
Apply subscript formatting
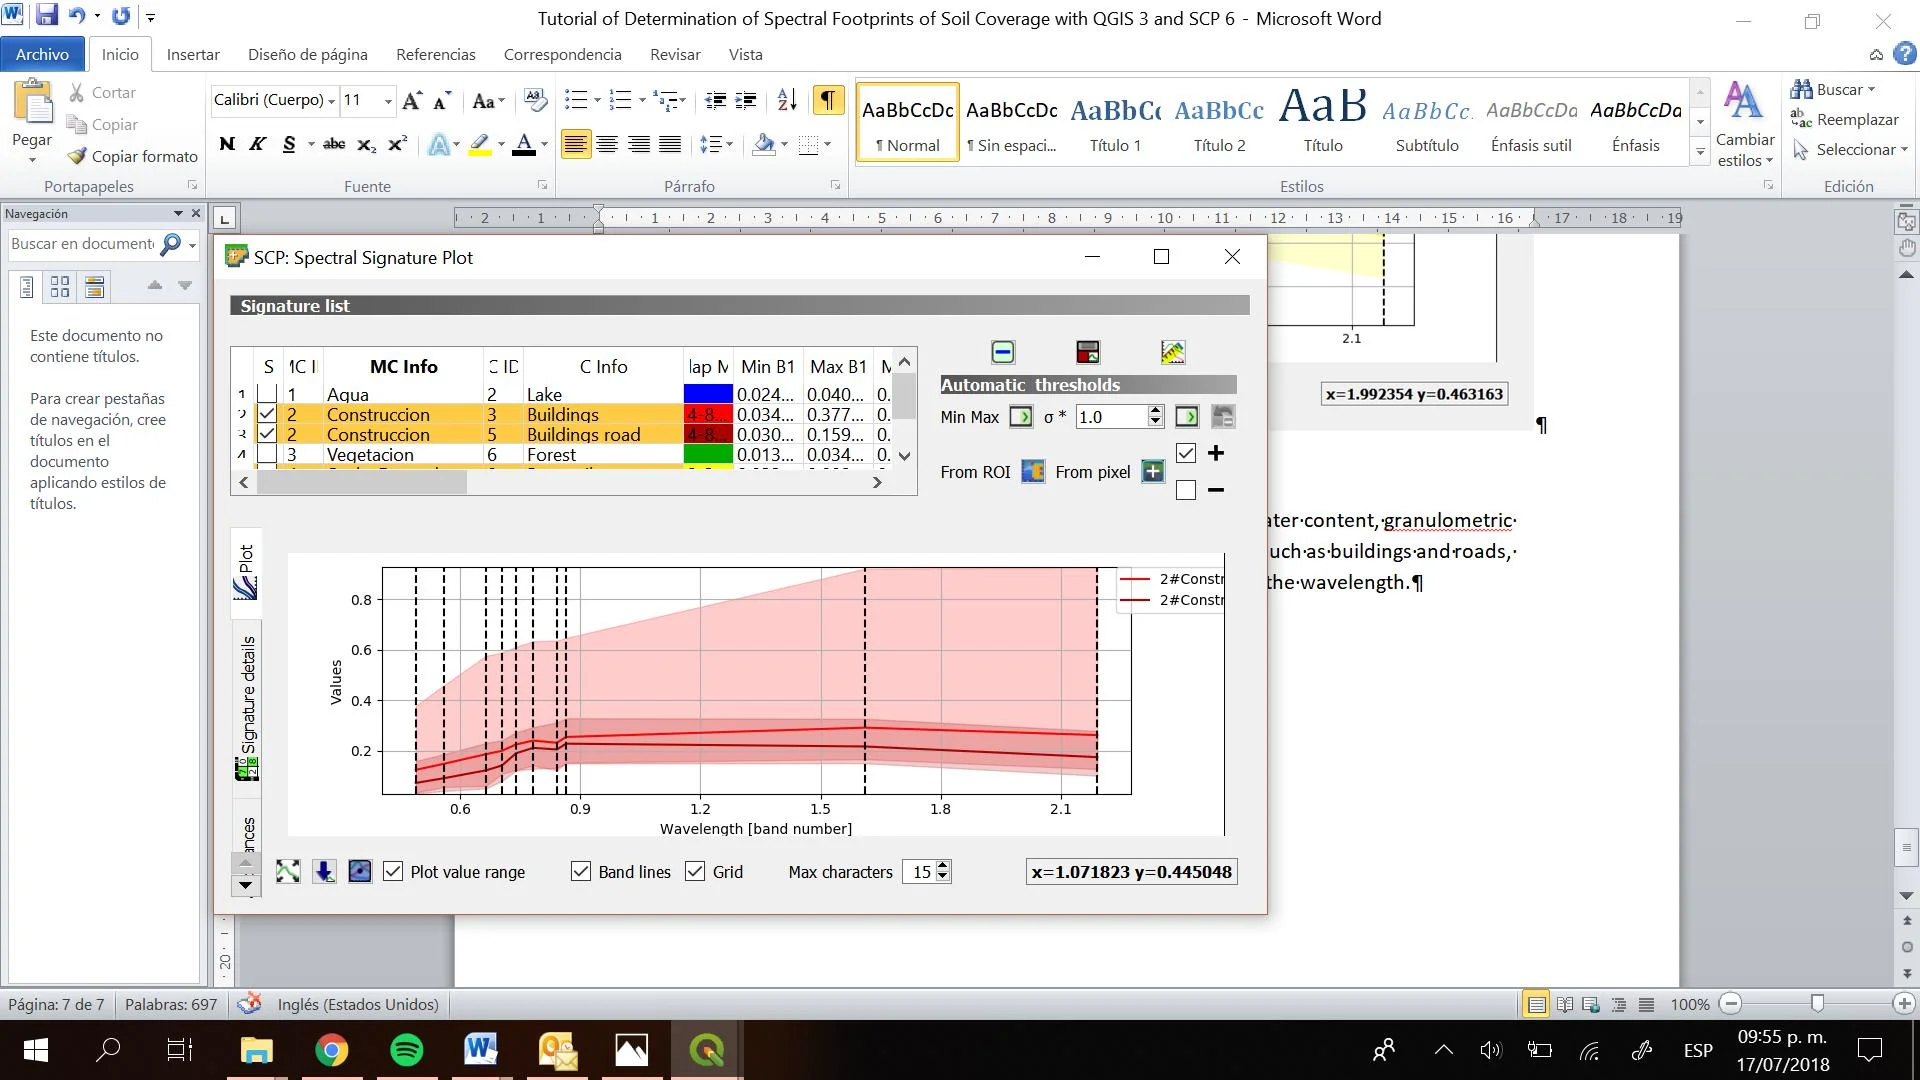[x=367, y=145]
